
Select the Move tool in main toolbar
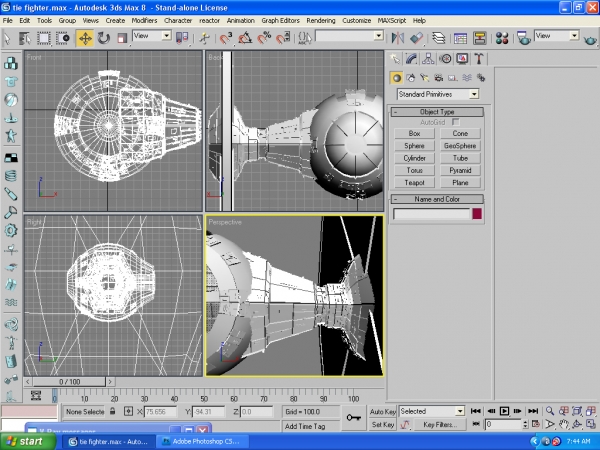coord(85,38)
